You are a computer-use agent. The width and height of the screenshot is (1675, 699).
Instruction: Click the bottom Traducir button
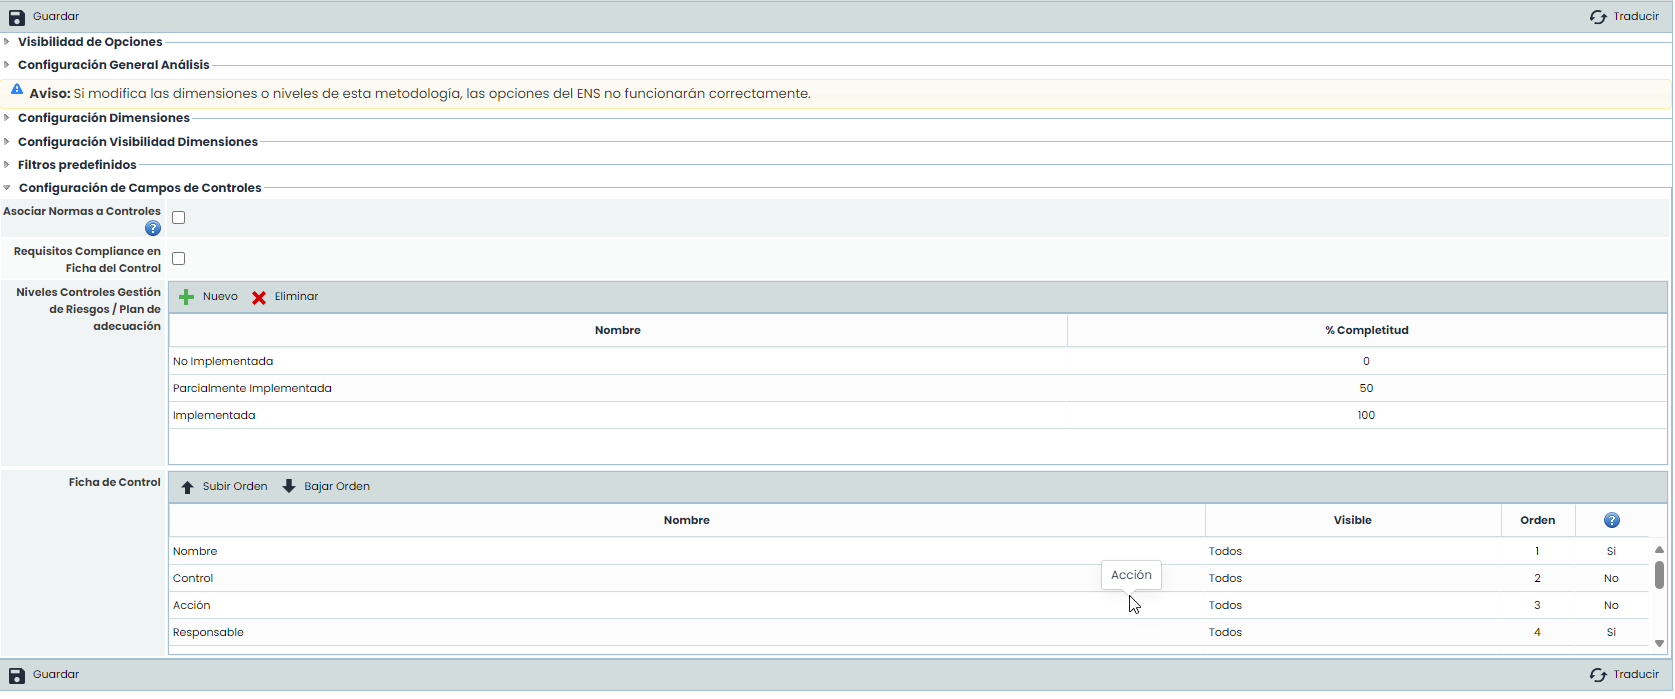point(1625,675)
